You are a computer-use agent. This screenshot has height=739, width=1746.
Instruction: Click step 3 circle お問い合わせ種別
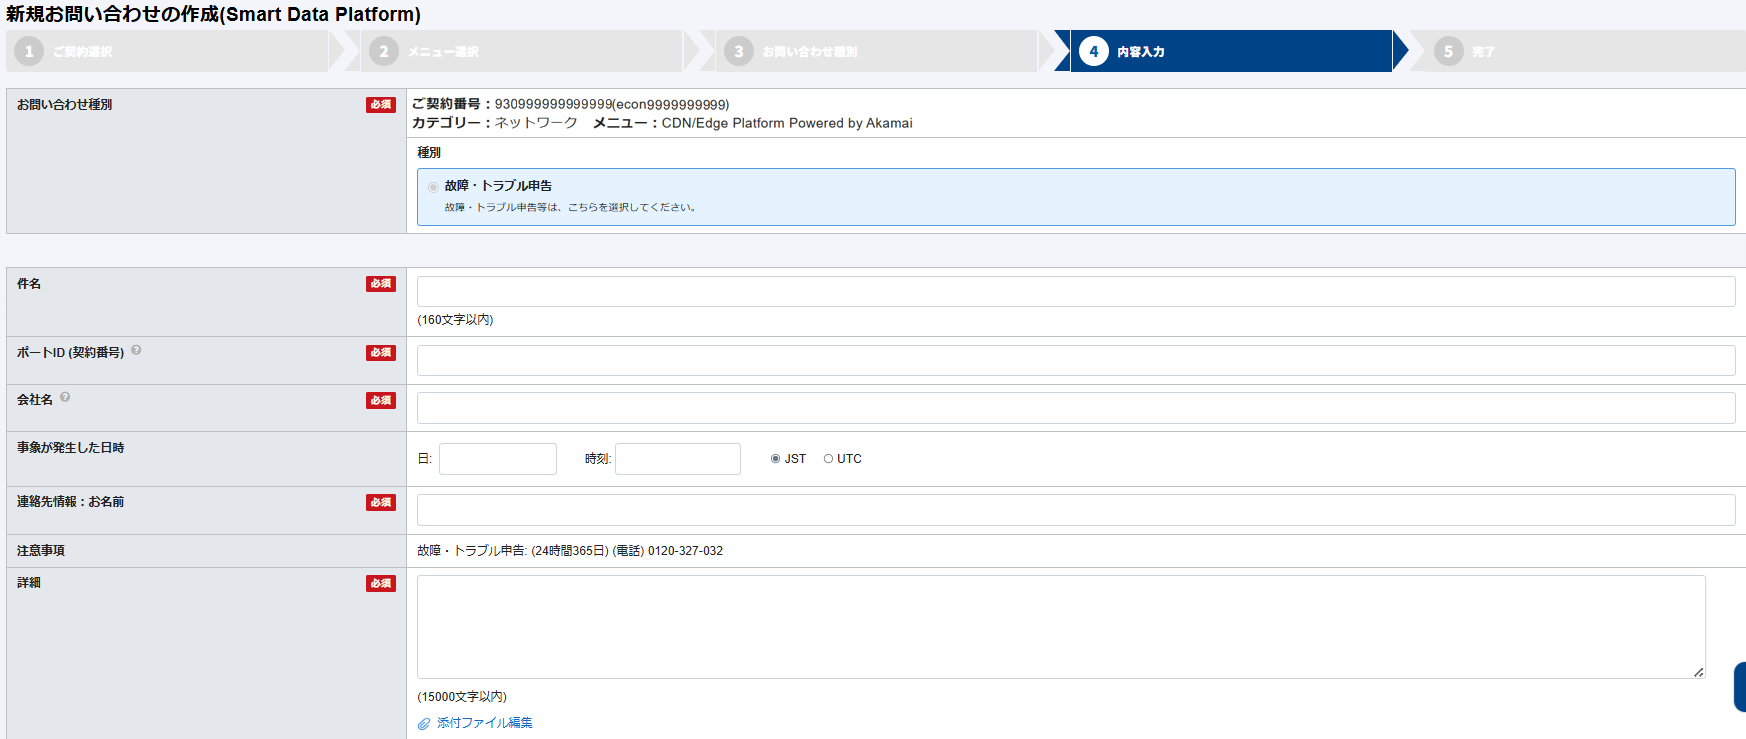(739, 51)
